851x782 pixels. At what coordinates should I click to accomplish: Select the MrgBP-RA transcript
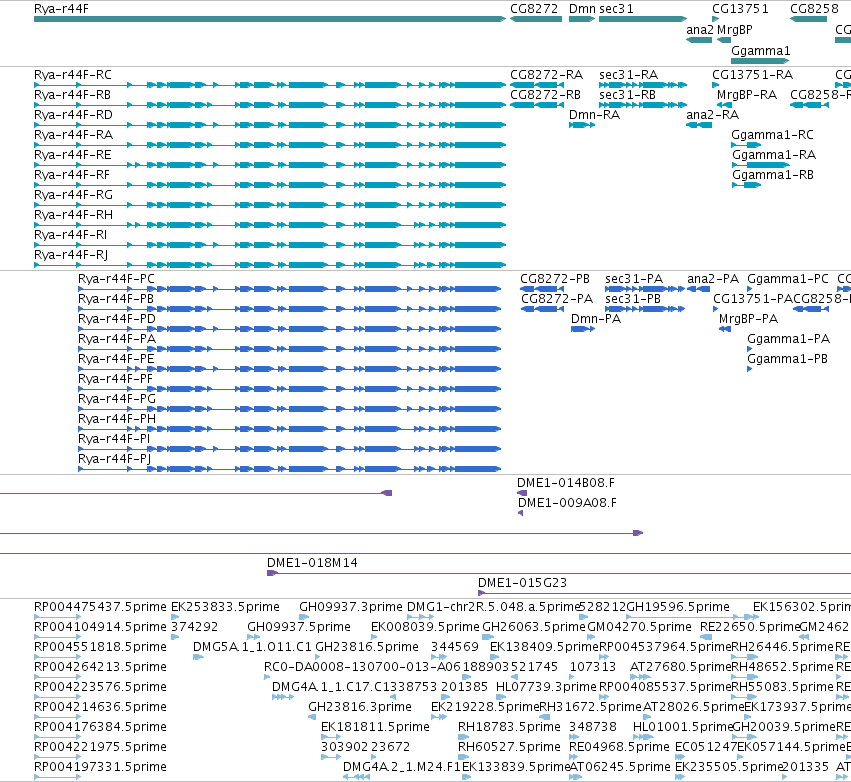coord(724,105)
